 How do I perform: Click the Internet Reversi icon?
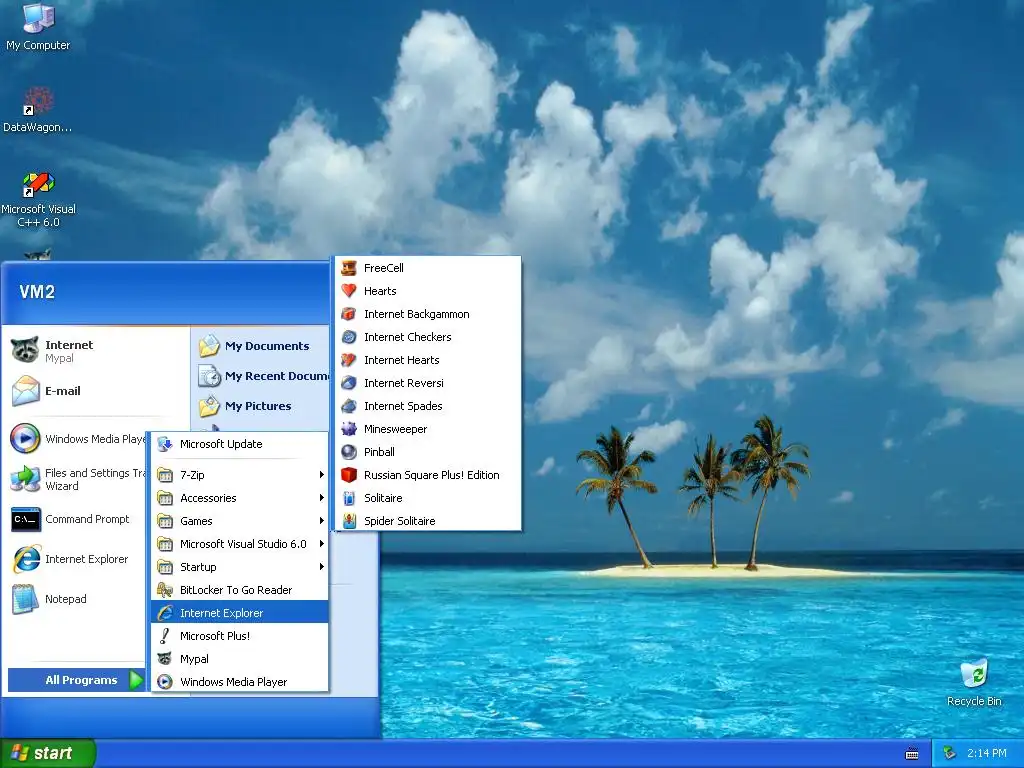(x=349, y=383)
